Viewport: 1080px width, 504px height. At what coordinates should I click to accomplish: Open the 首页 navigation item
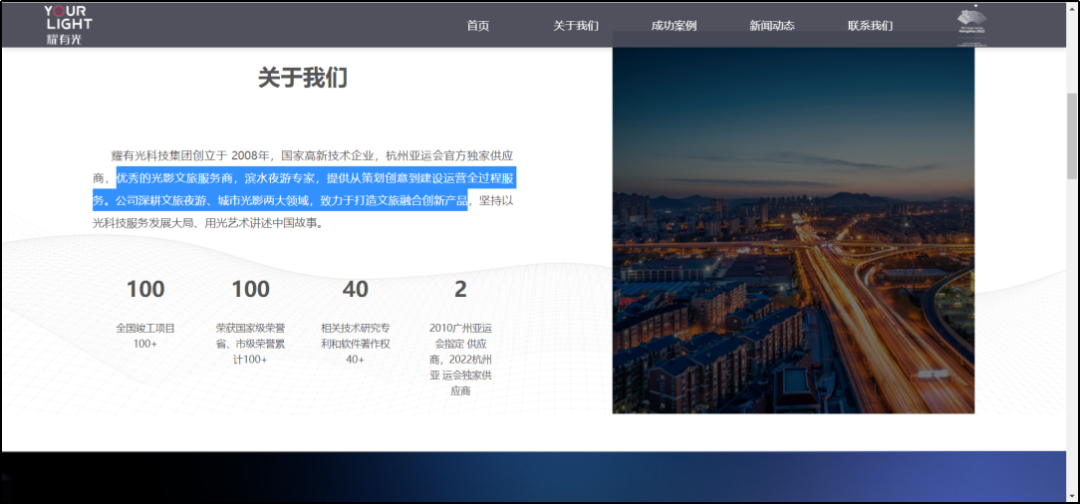tap(478, 26)
